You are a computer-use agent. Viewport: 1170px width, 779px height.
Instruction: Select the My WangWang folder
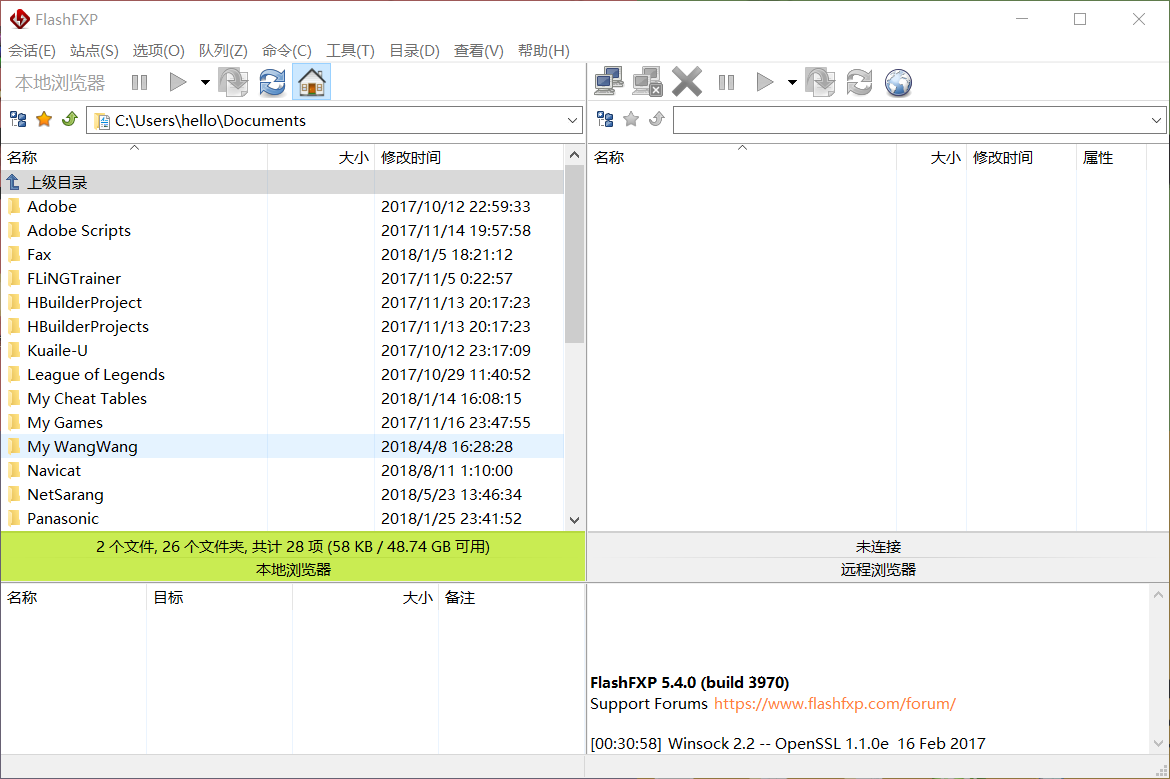click(282, 446)
